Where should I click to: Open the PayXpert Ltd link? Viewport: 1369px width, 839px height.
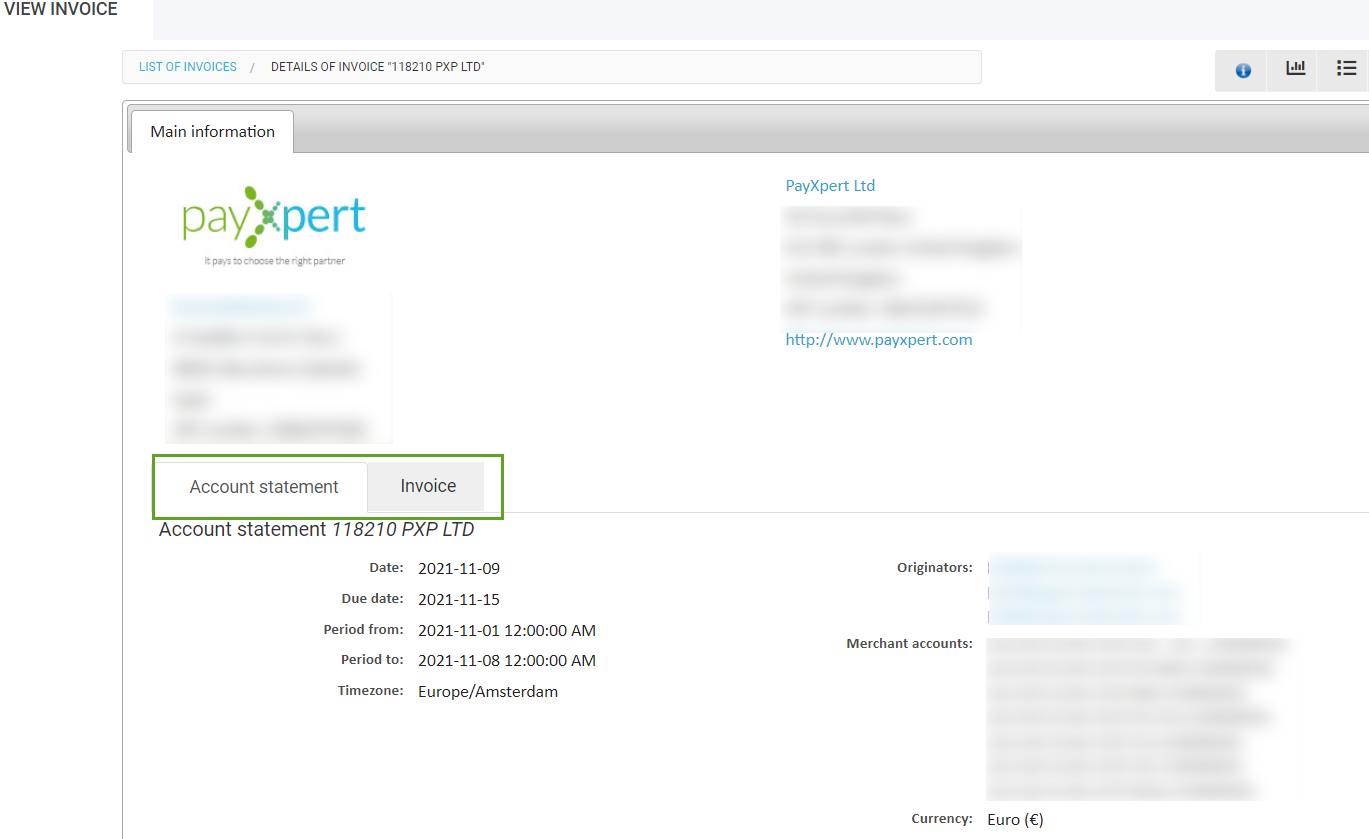pos(830,185)
